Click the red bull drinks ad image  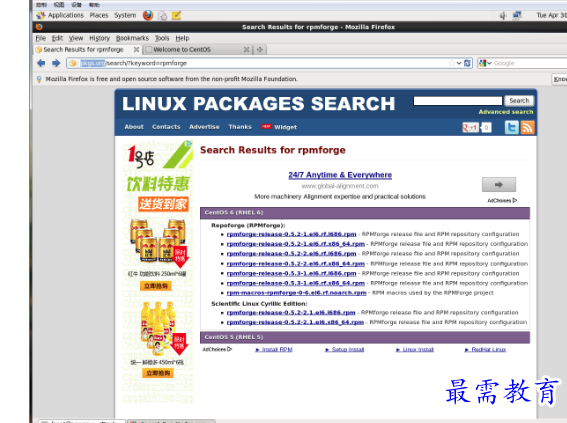coord(158,242)
